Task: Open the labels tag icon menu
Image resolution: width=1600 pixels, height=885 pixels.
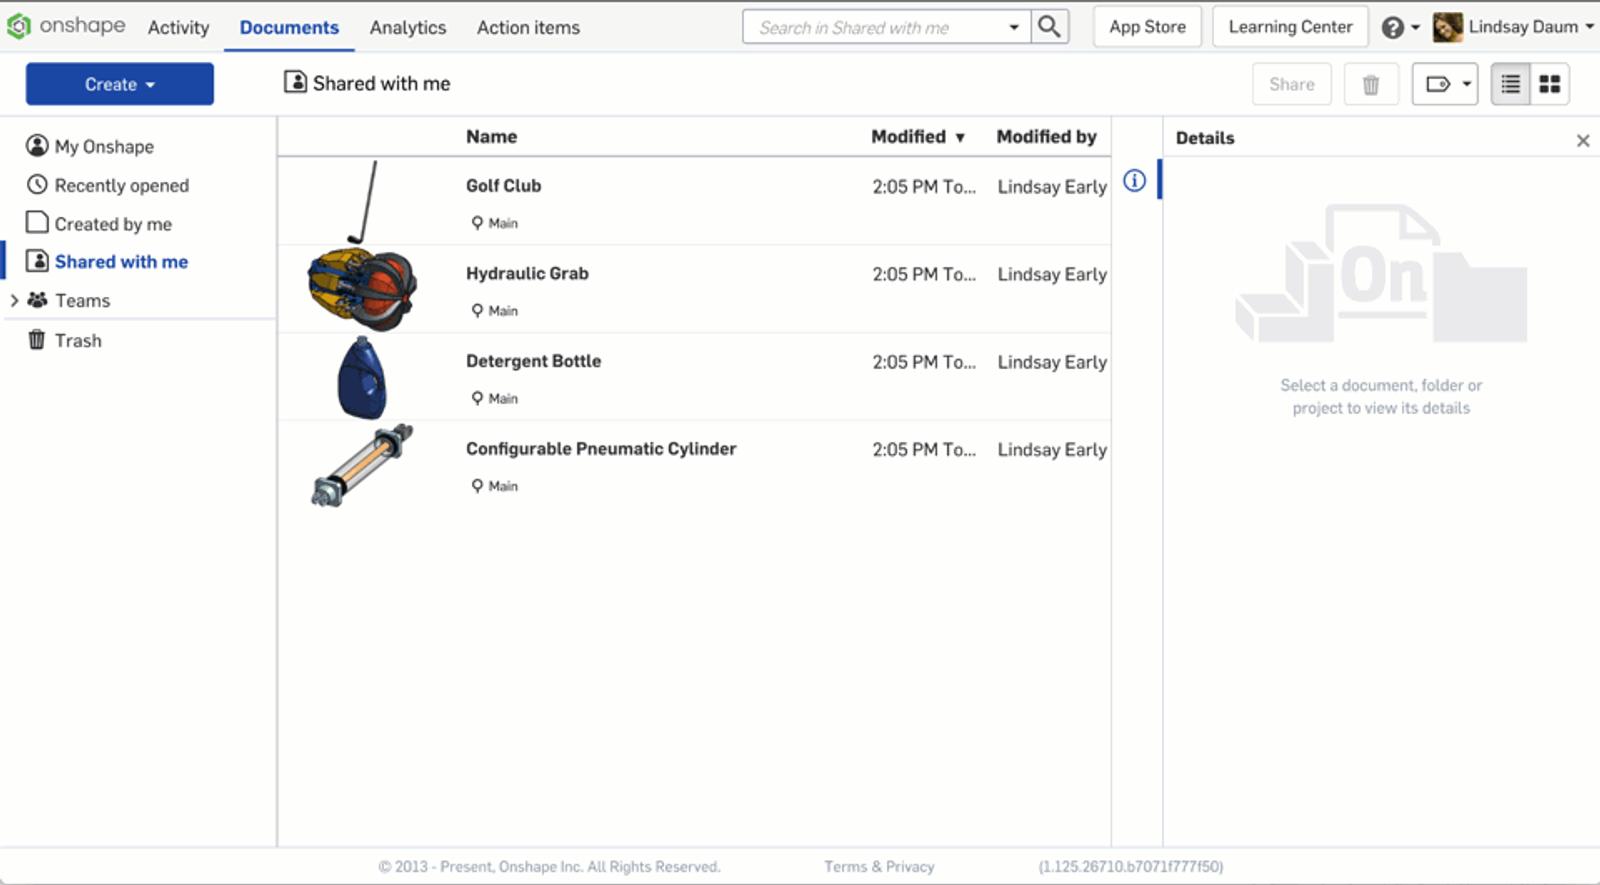Action: point(1444,85)
